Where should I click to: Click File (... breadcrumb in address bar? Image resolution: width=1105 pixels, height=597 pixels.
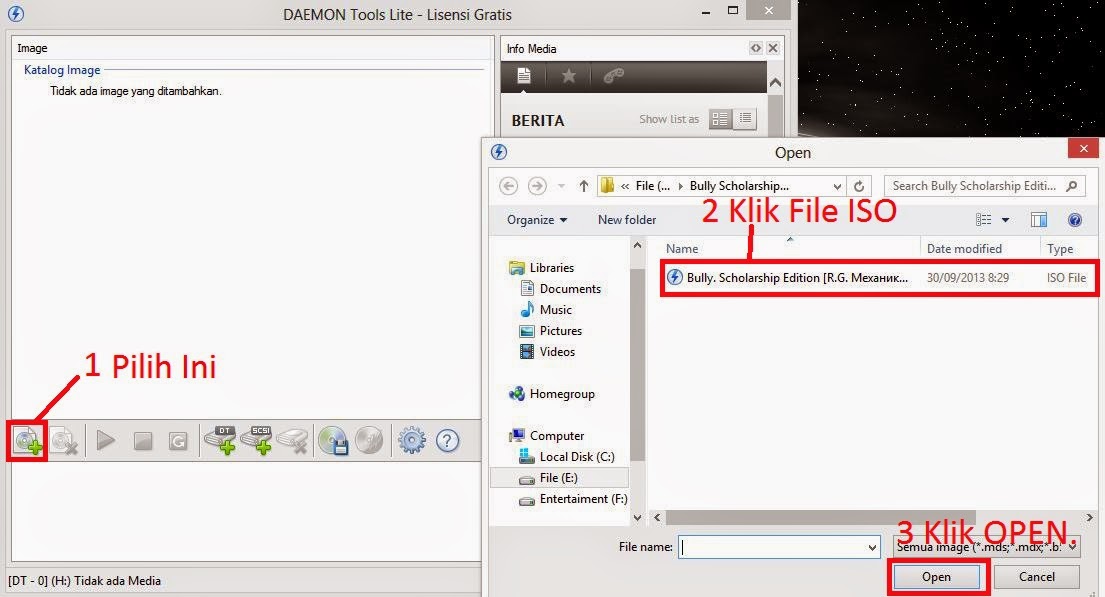pos(653,185)
